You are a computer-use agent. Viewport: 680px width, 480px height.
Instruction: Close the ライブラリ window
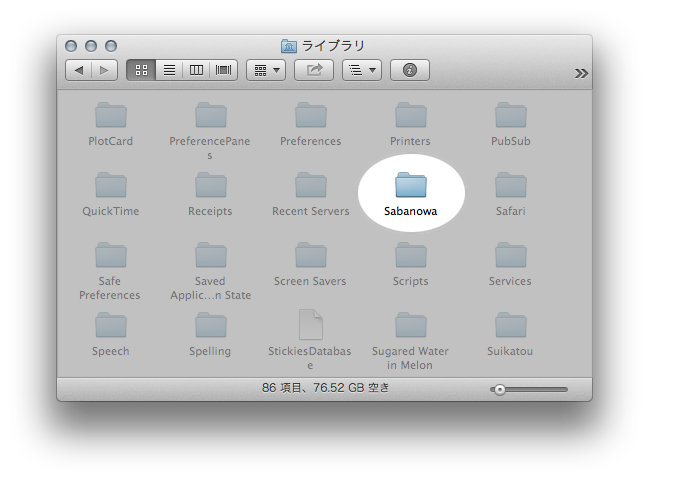pyautogui.click(x=71, y=46)
